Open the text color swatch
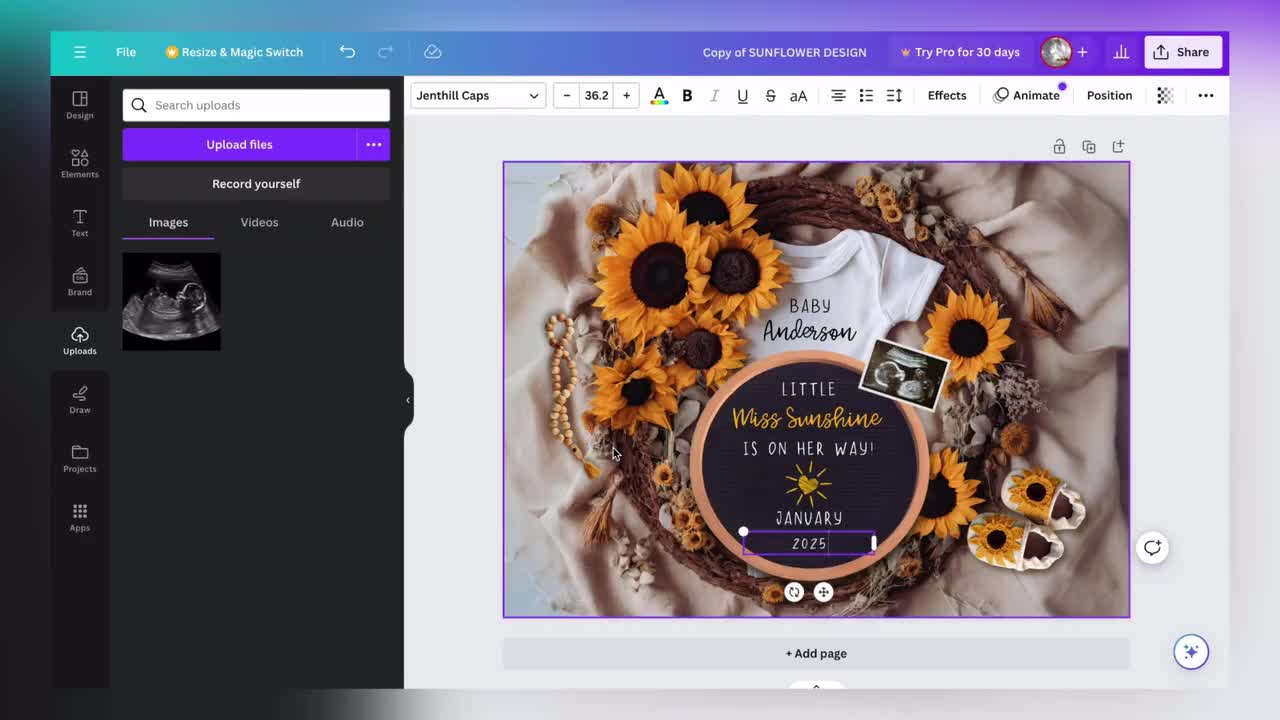This screenshot has height=720, width=1280. 659,95
